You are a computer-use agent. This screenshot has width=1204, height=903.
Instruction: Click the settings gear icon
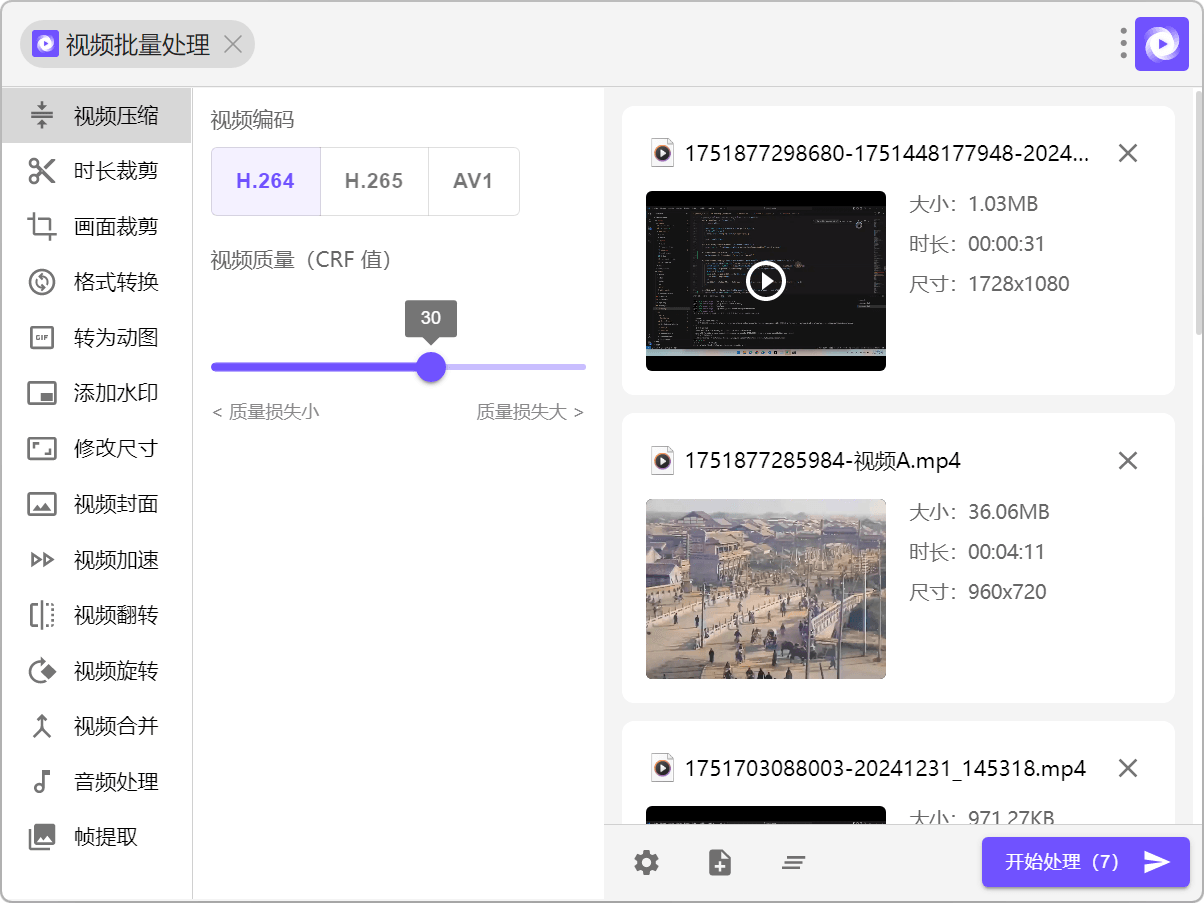click(x=647, y=862)
